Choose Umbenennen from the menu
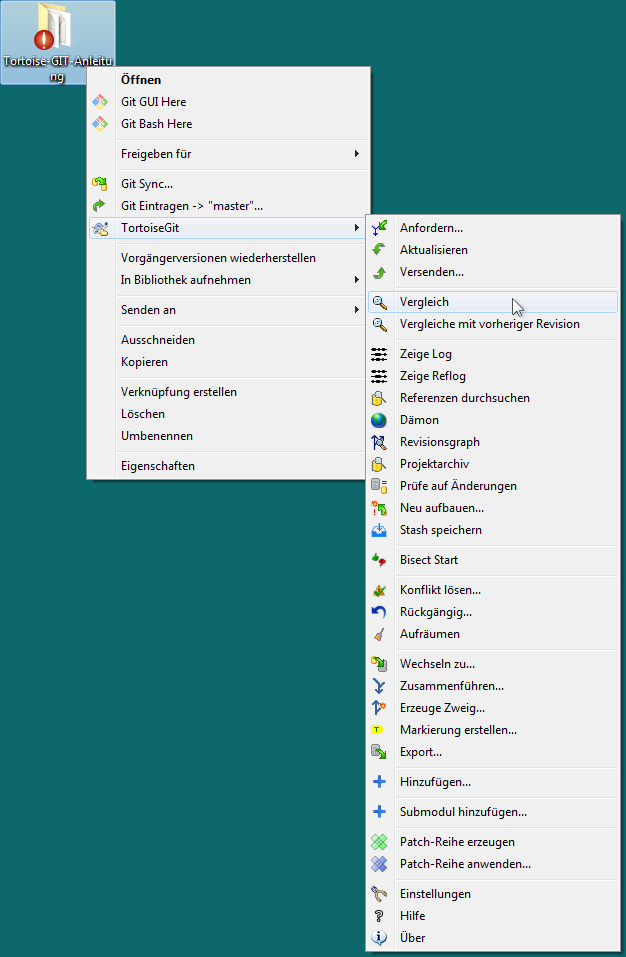The height and width of the screenshot is (957, 626). (x=228, y=436)
